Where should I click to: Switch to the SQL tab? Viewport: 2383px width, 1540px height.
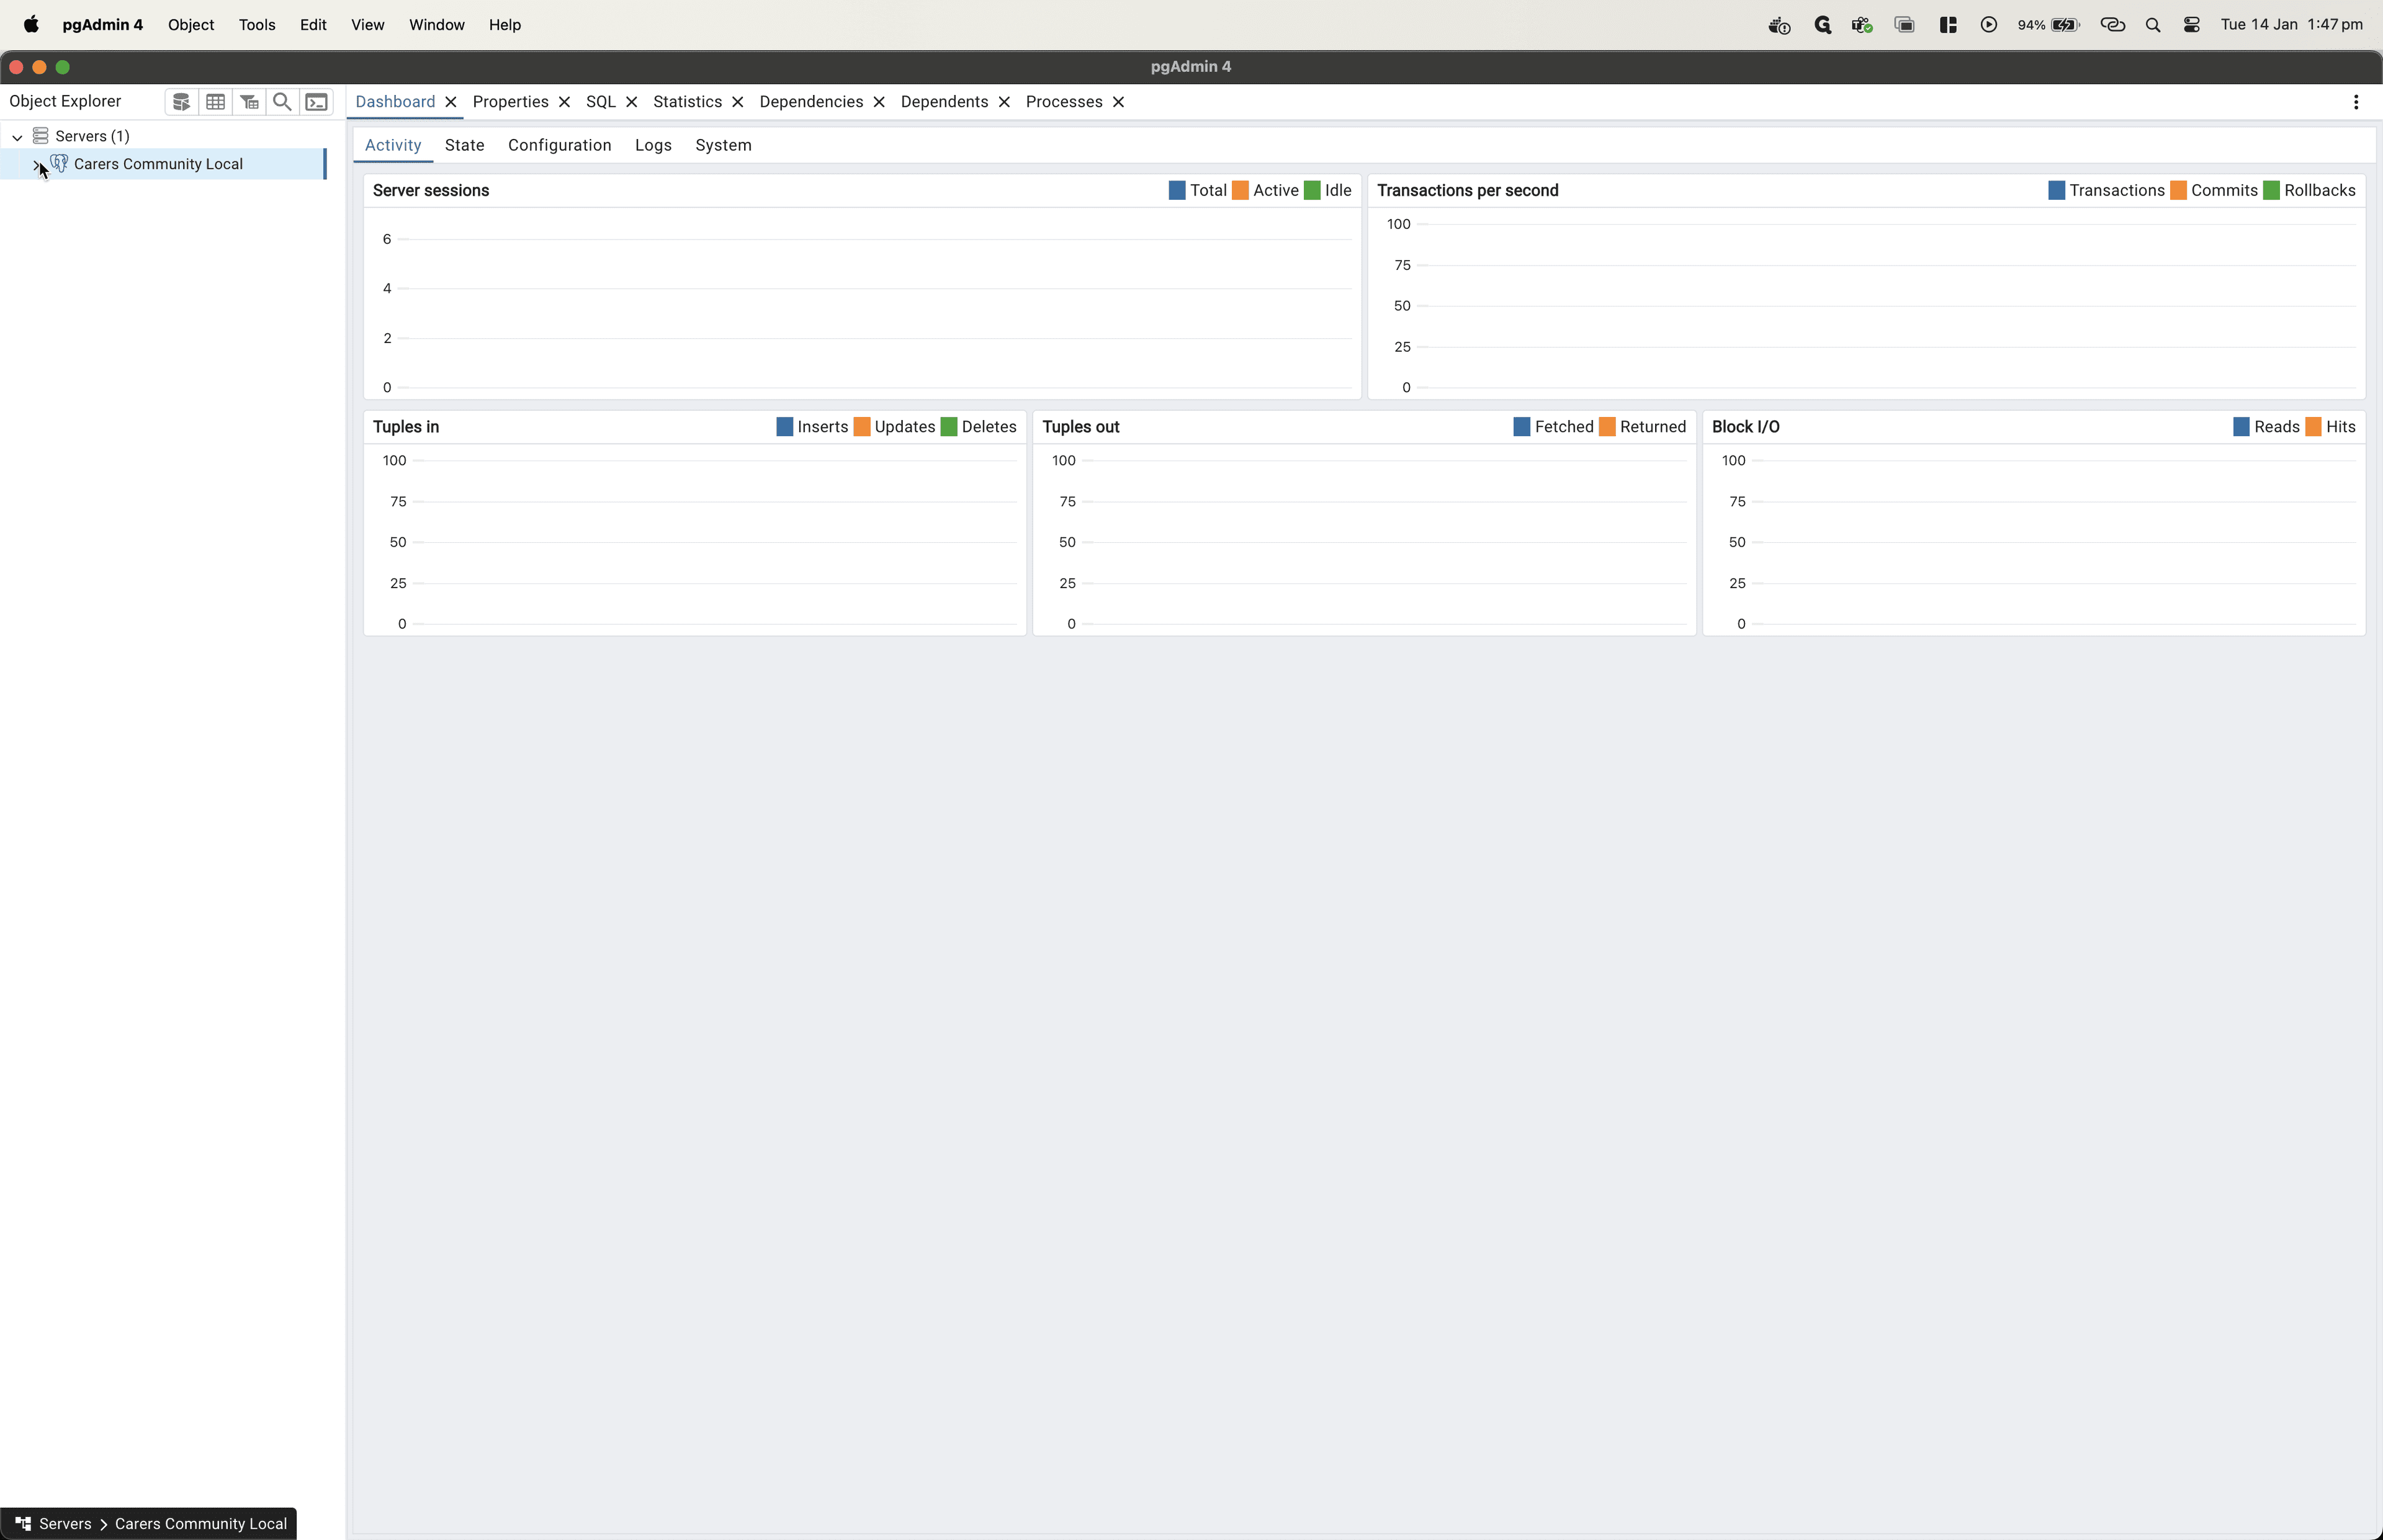tap(601, 102)
